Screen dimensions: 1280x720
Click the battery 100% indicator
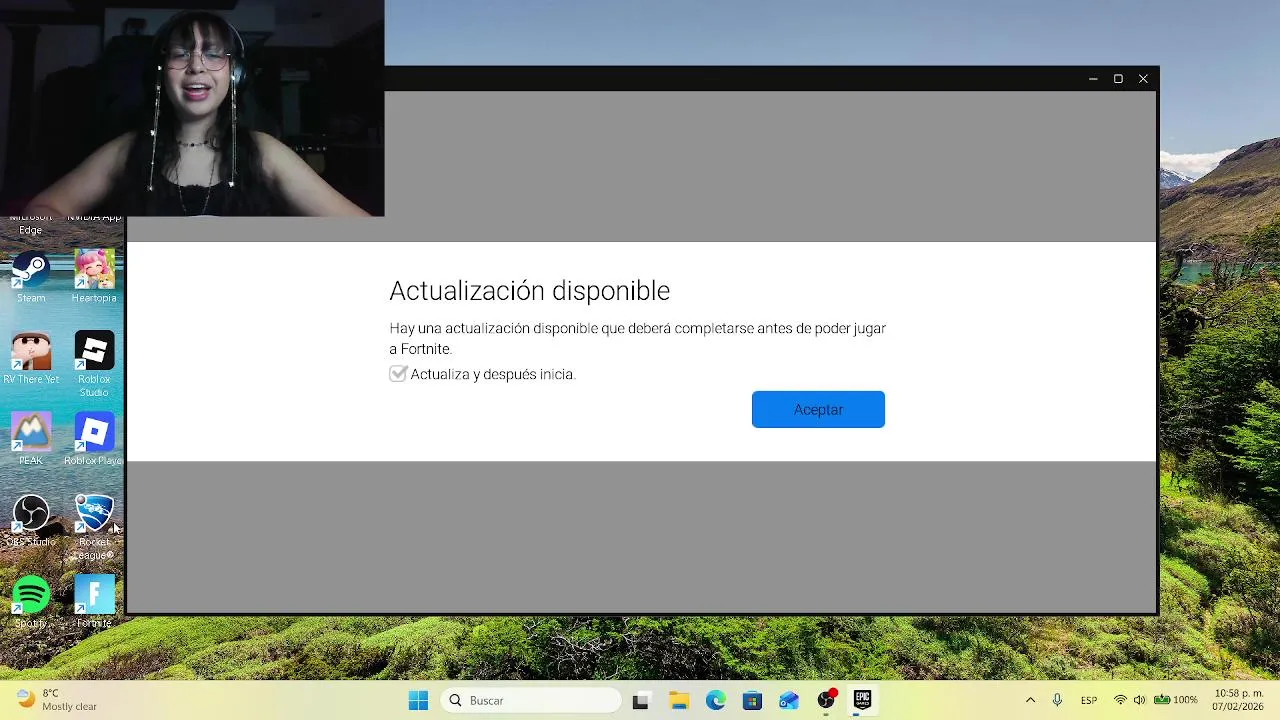point(1176,700)
